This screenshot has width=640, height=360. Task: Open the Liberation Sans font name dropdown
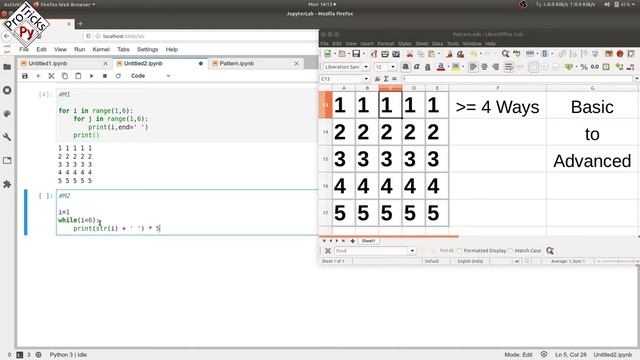pos(366,67)
